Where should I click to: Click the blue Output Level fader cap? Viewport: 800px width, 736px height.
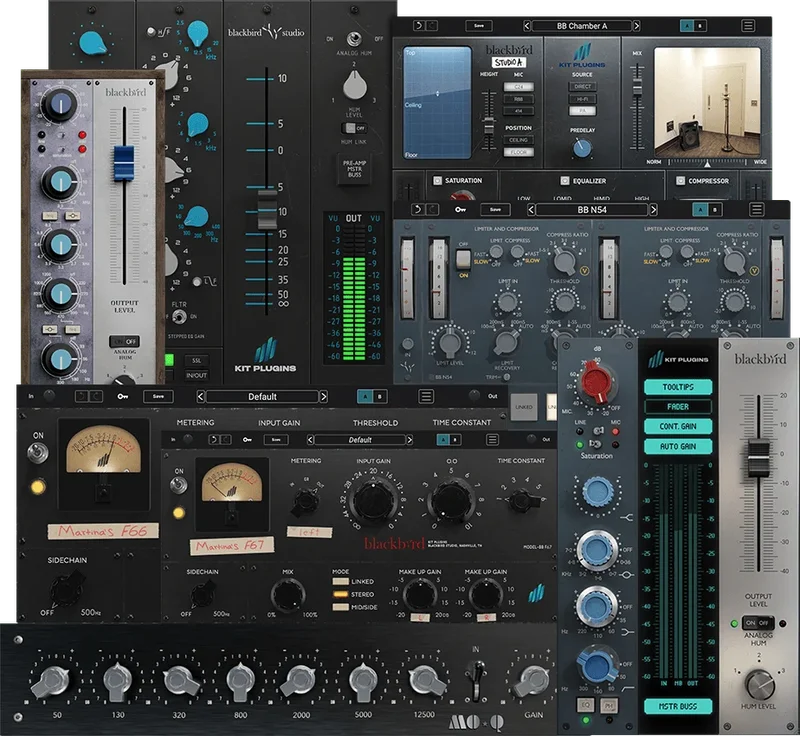coord(123,163)
